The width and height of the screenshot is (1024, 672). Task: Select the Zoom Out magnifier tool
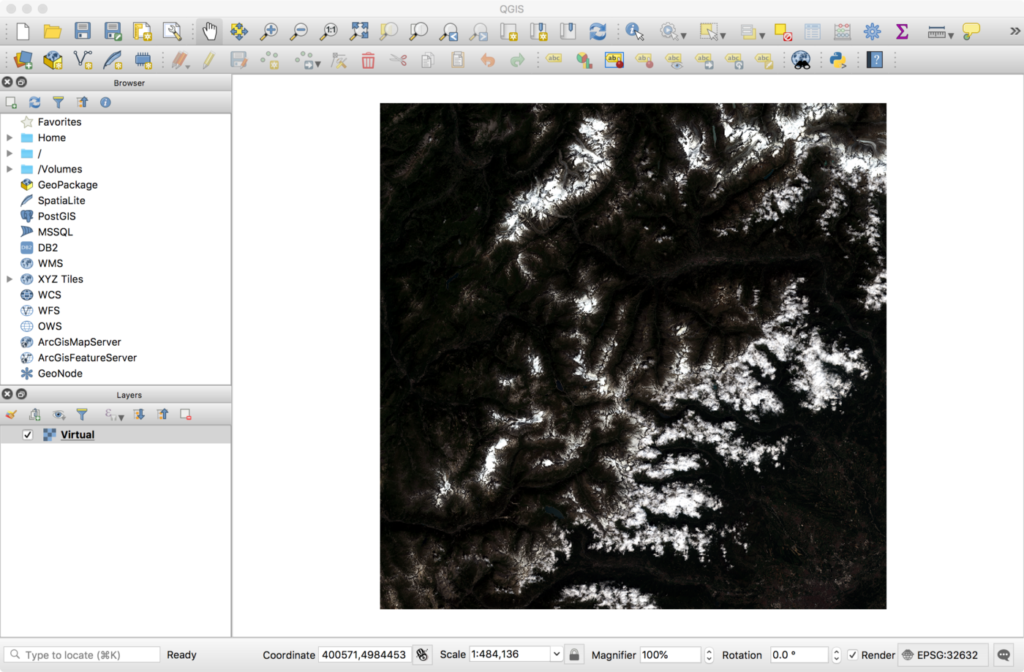(x=299, y=31)
